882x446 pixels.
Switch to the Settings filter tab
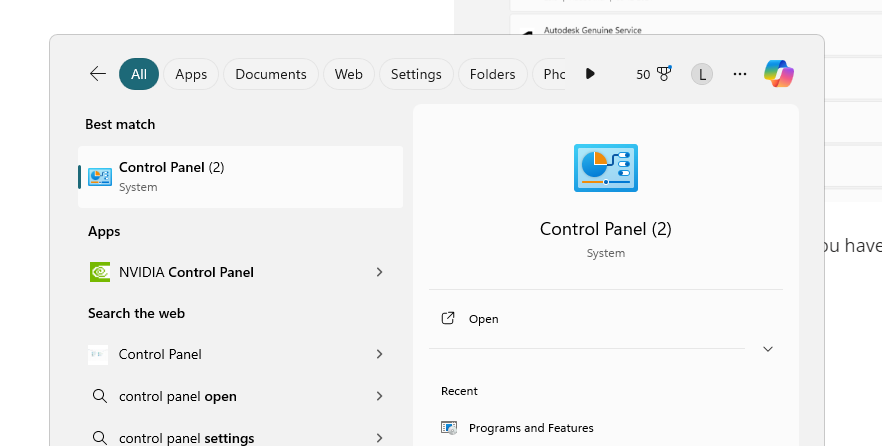tap(416, 74)
